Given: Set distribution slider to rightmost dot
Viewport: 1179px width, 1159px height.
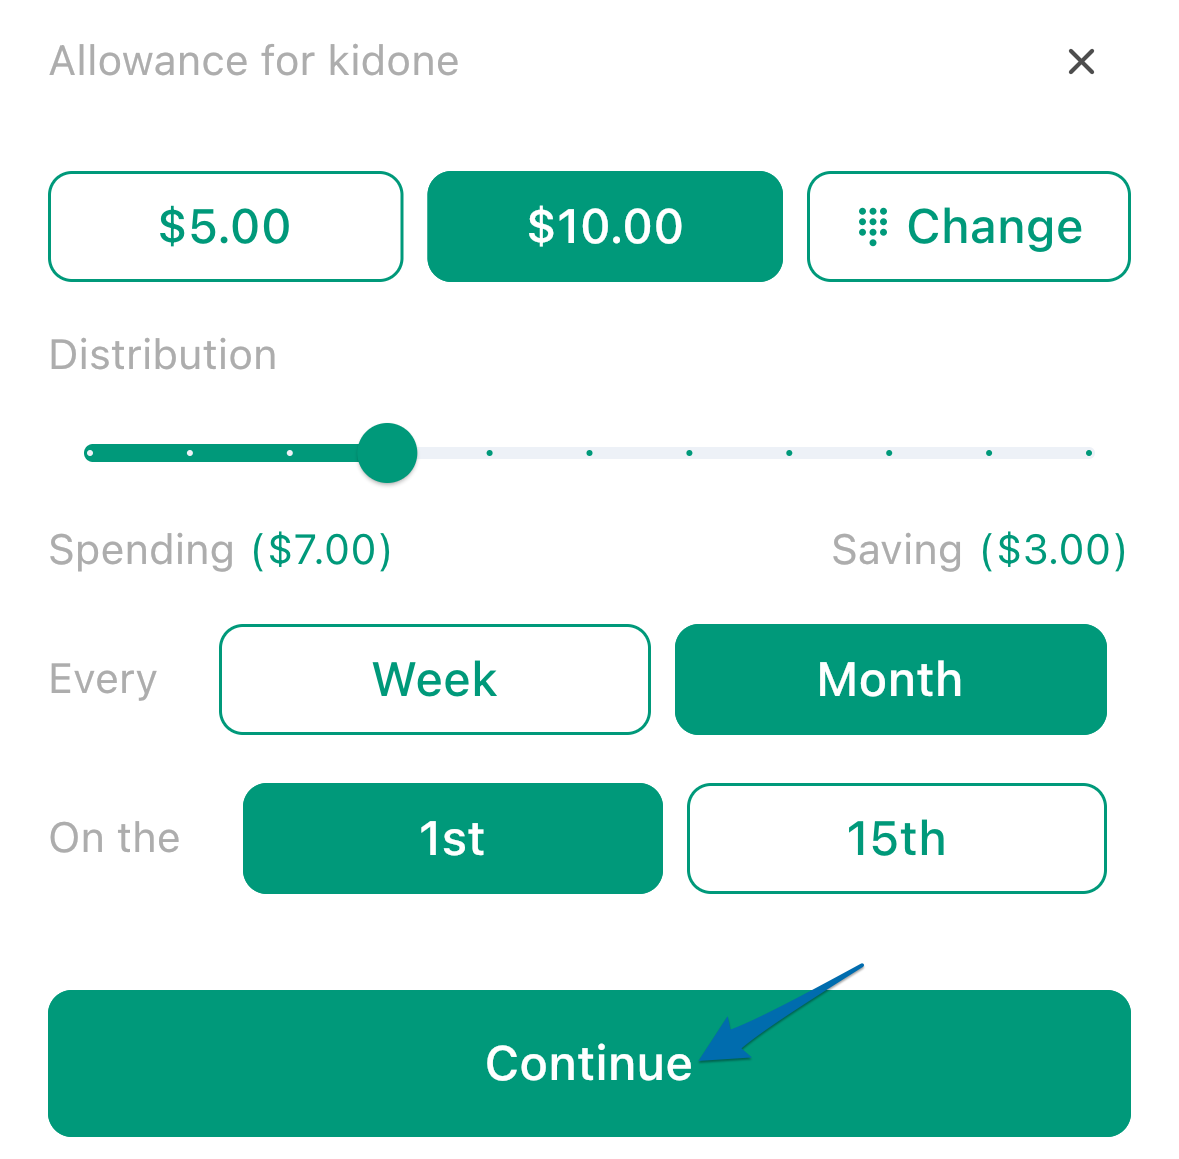Looking at the screenshot, I should tap(1089, 453).
